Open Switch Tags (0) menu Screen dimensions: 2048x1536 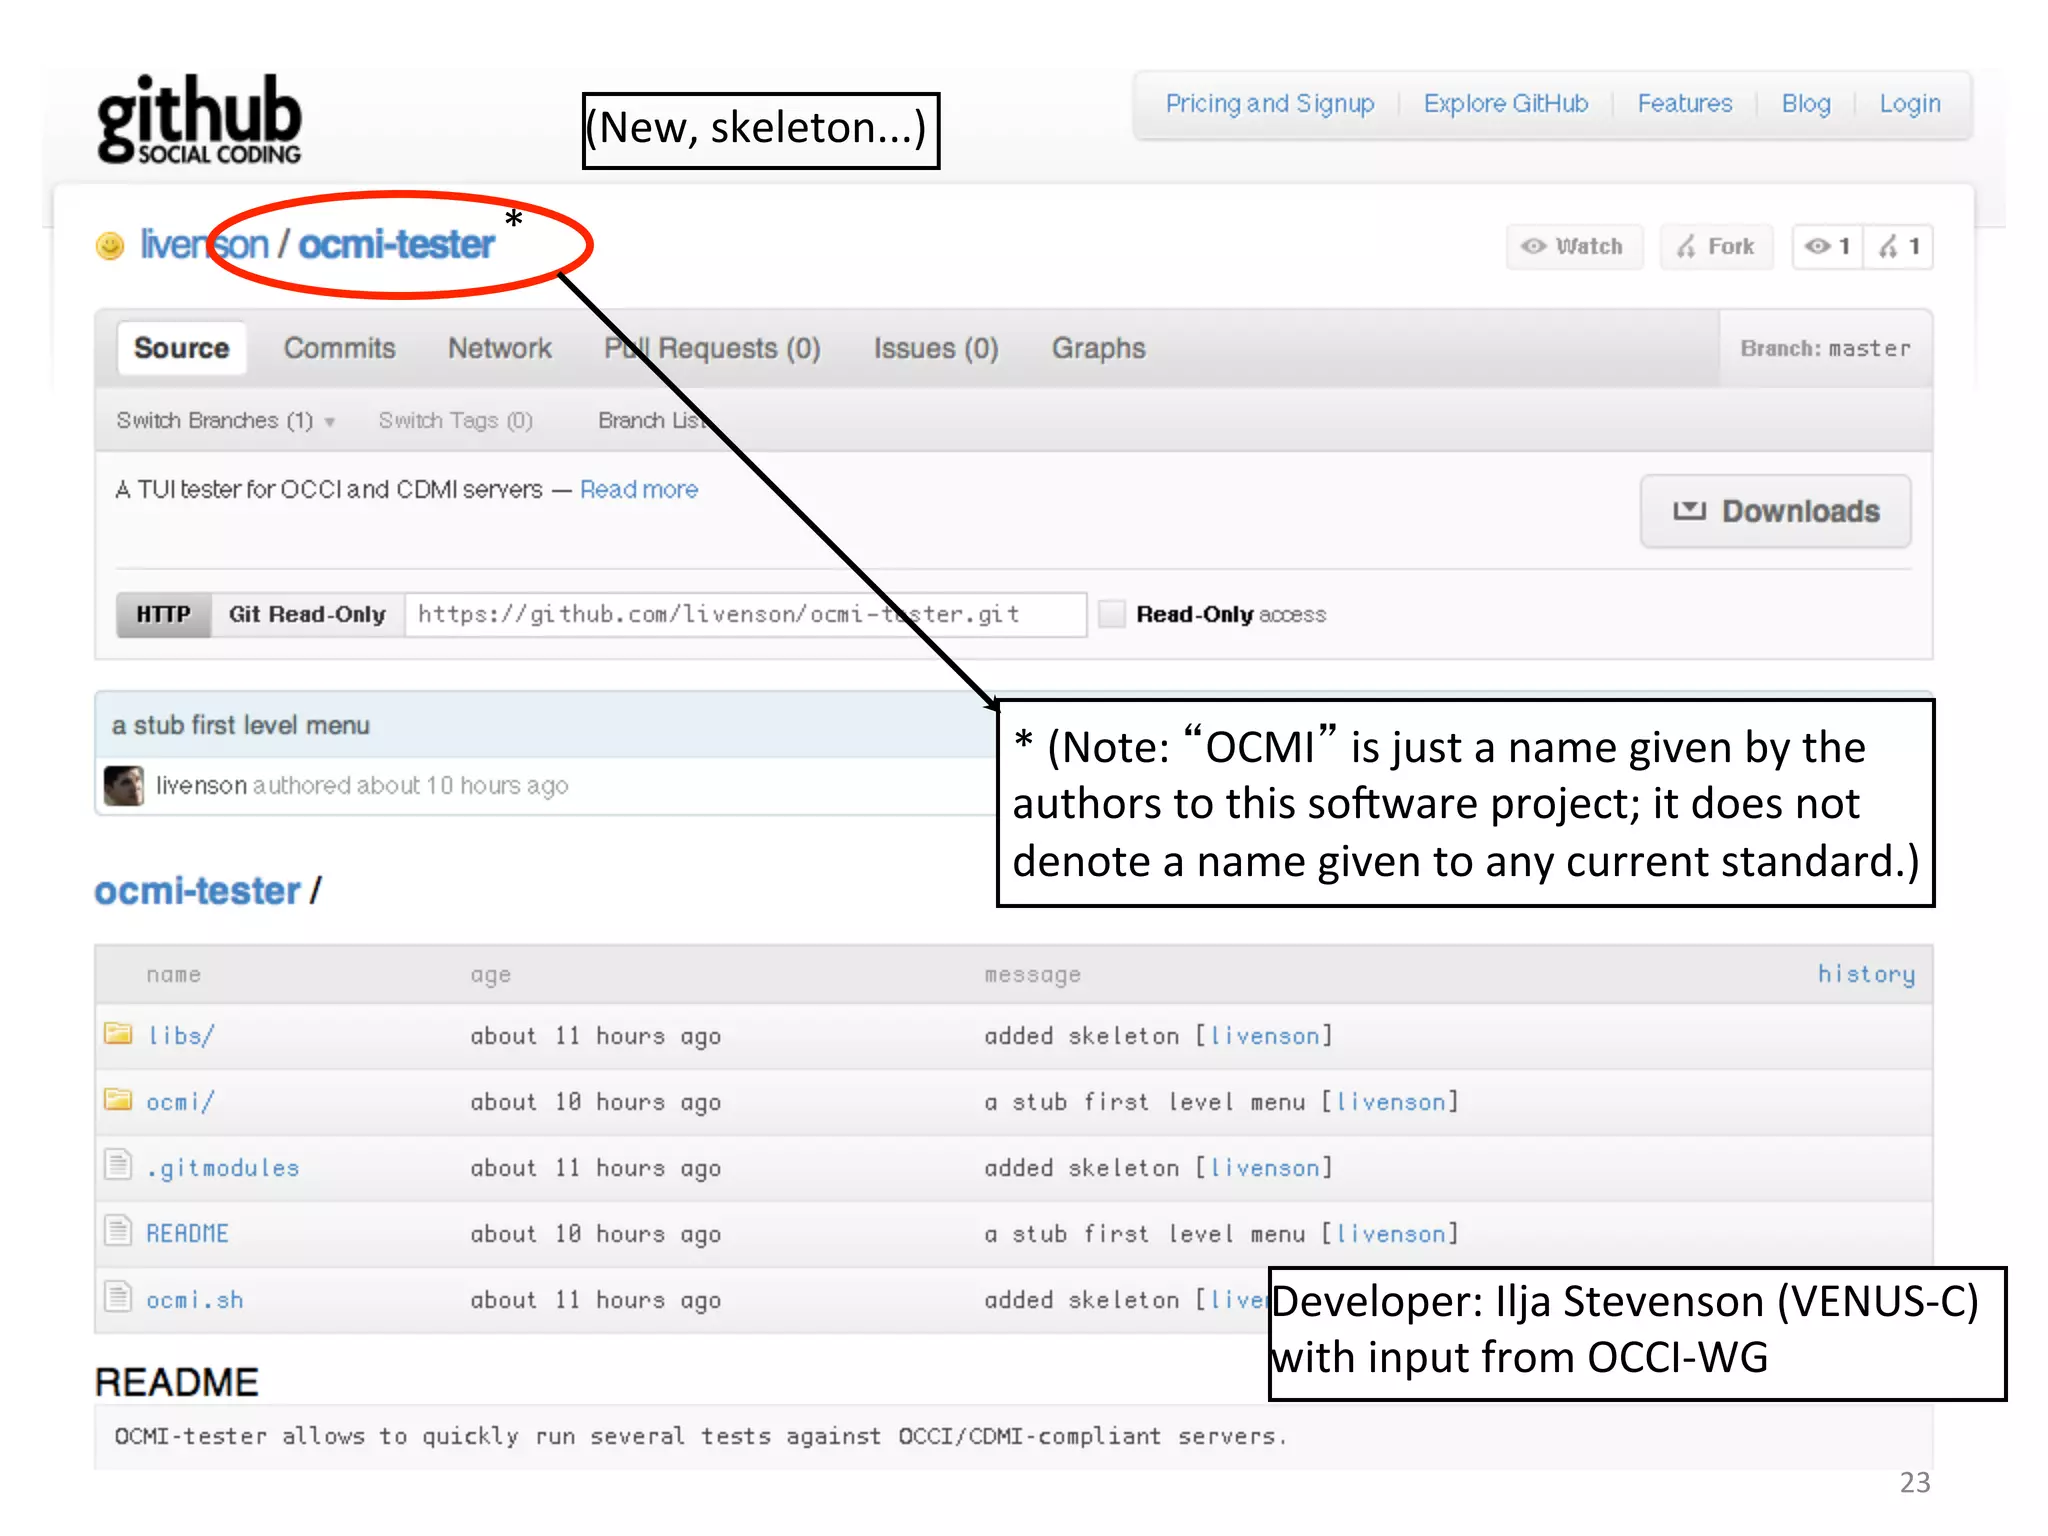pyautogui.click(x=455, y=421)
